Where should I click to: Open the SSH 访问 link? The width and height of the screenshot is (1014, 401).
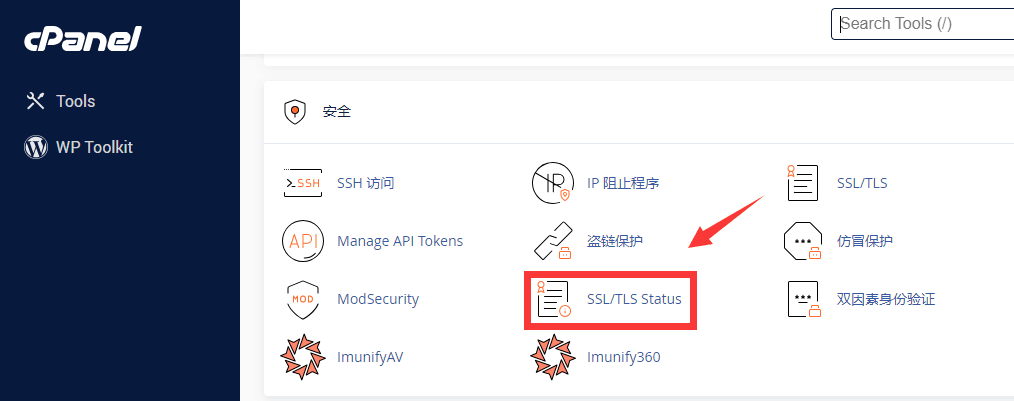click(x=365, y=183)
